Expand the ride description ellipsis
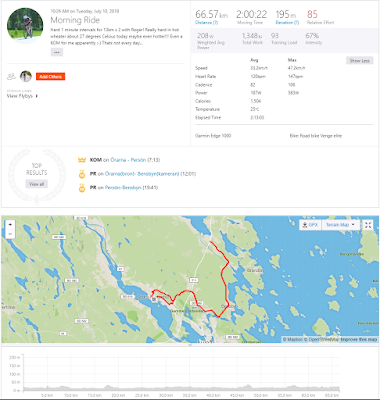Screen dimensions: 380x400 tap(57, 52)
